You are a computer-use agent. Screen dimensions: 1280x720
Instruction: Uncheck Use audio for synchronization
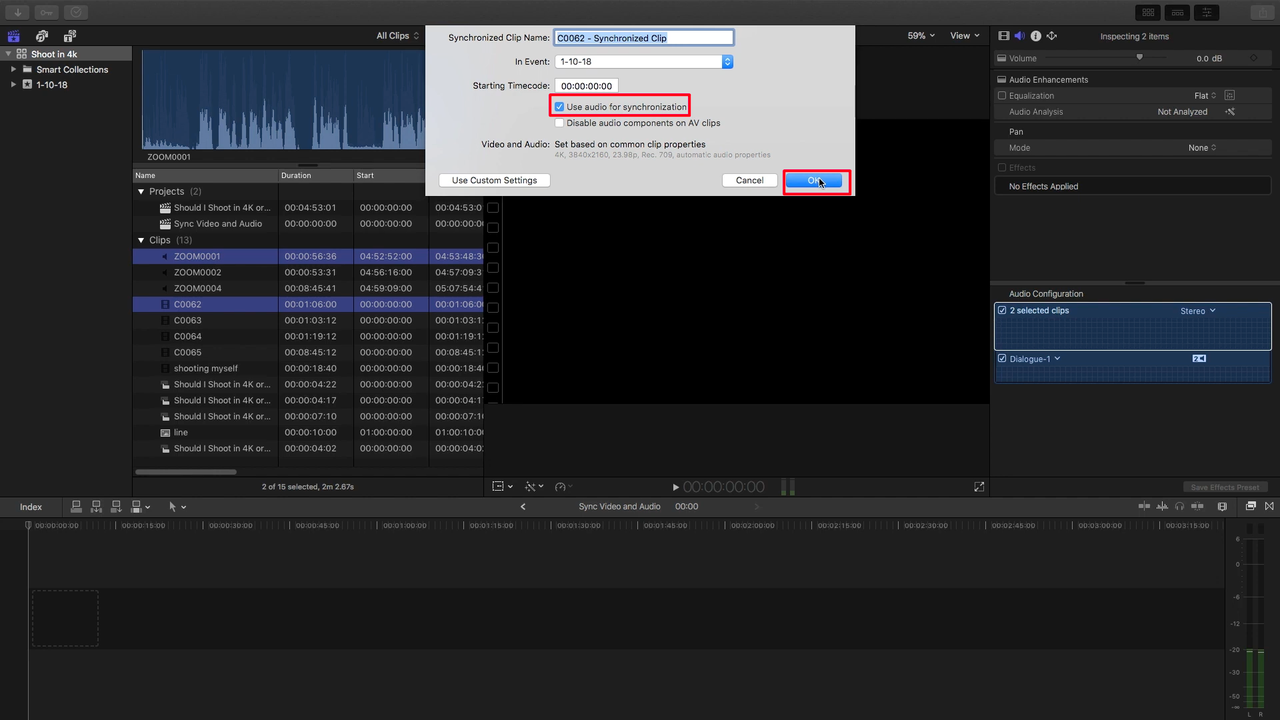point(559,106)
